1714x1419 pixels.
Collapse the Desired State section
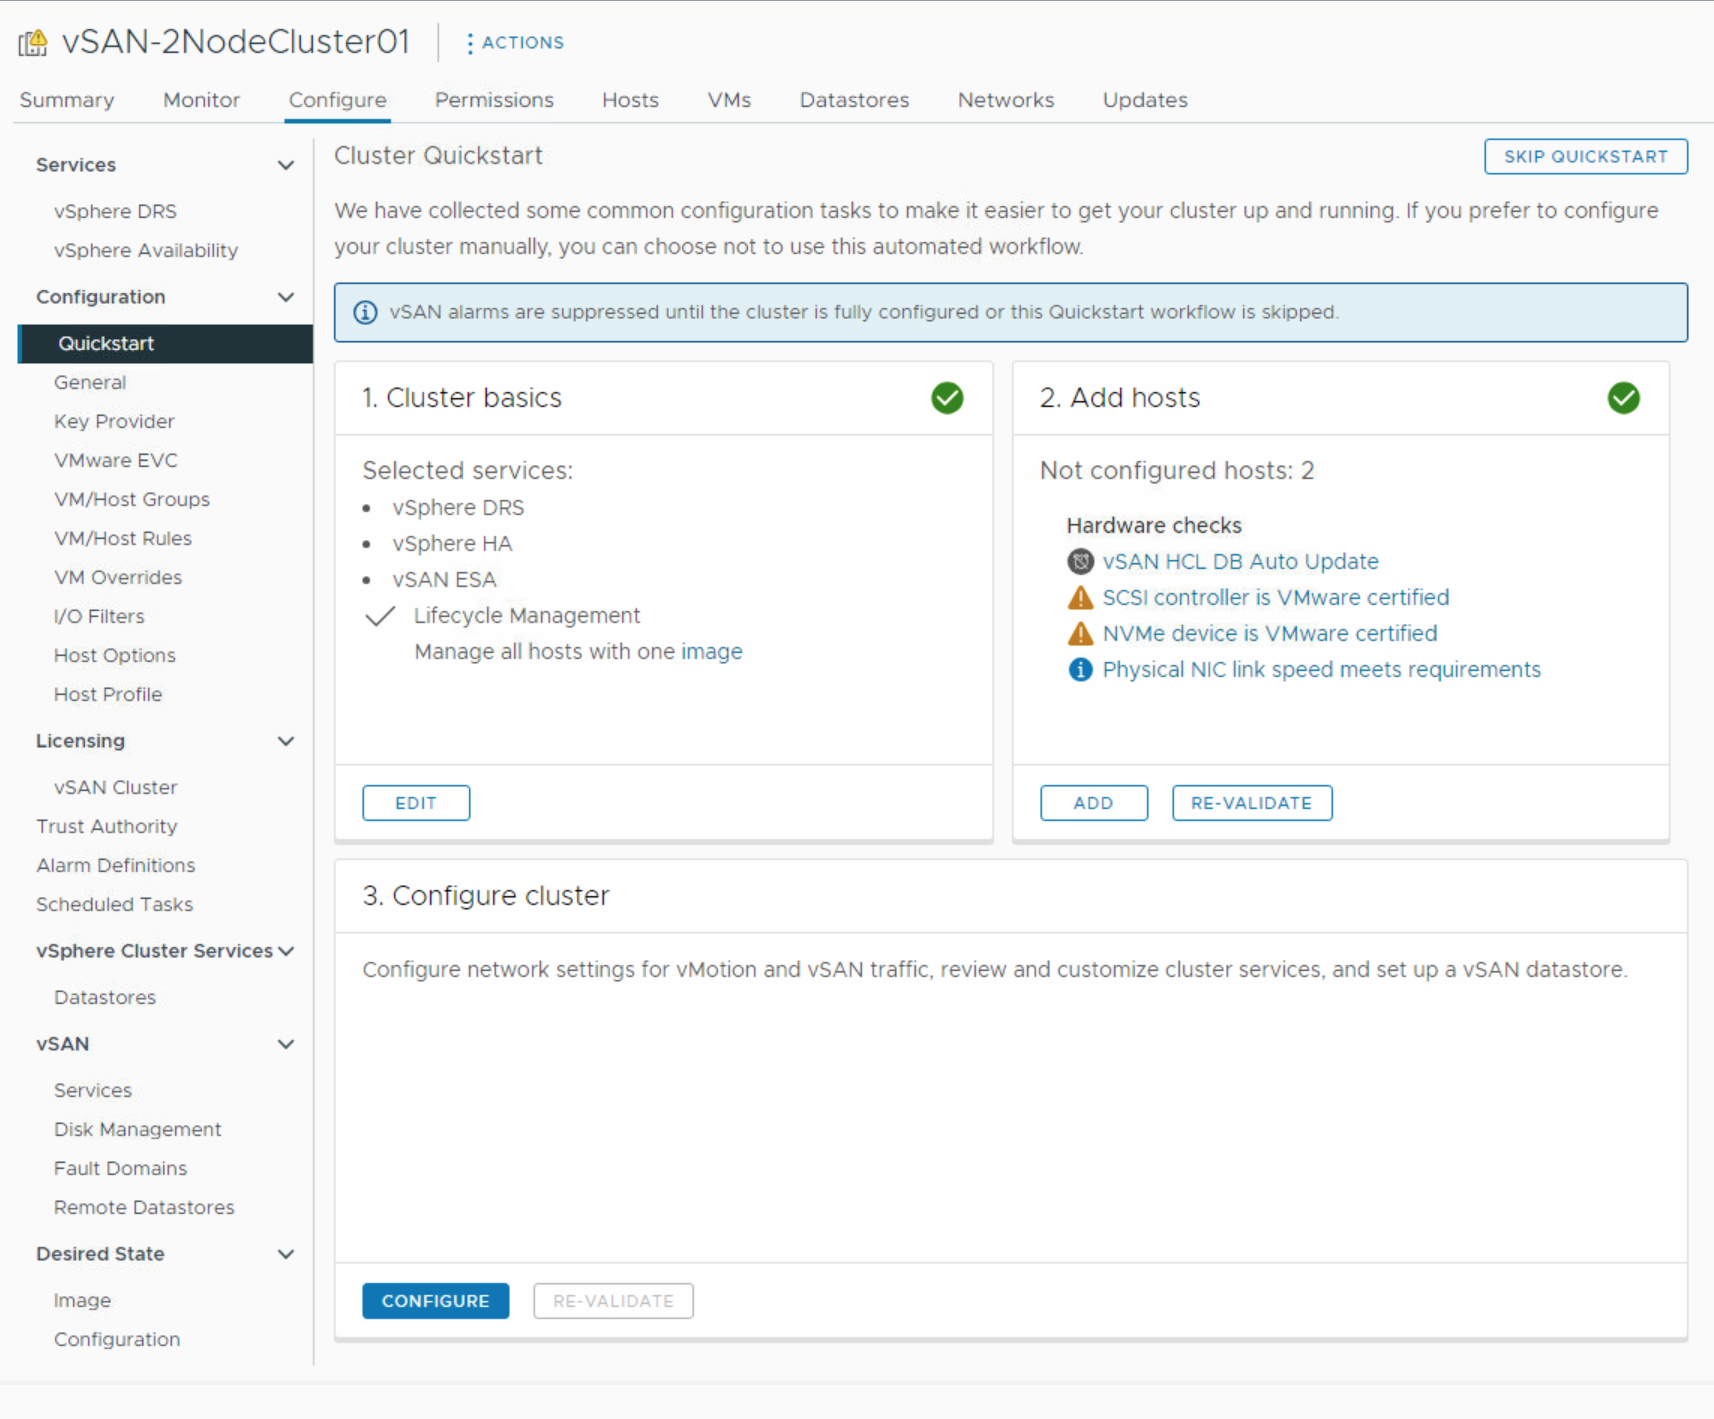tap(287, 1254)
